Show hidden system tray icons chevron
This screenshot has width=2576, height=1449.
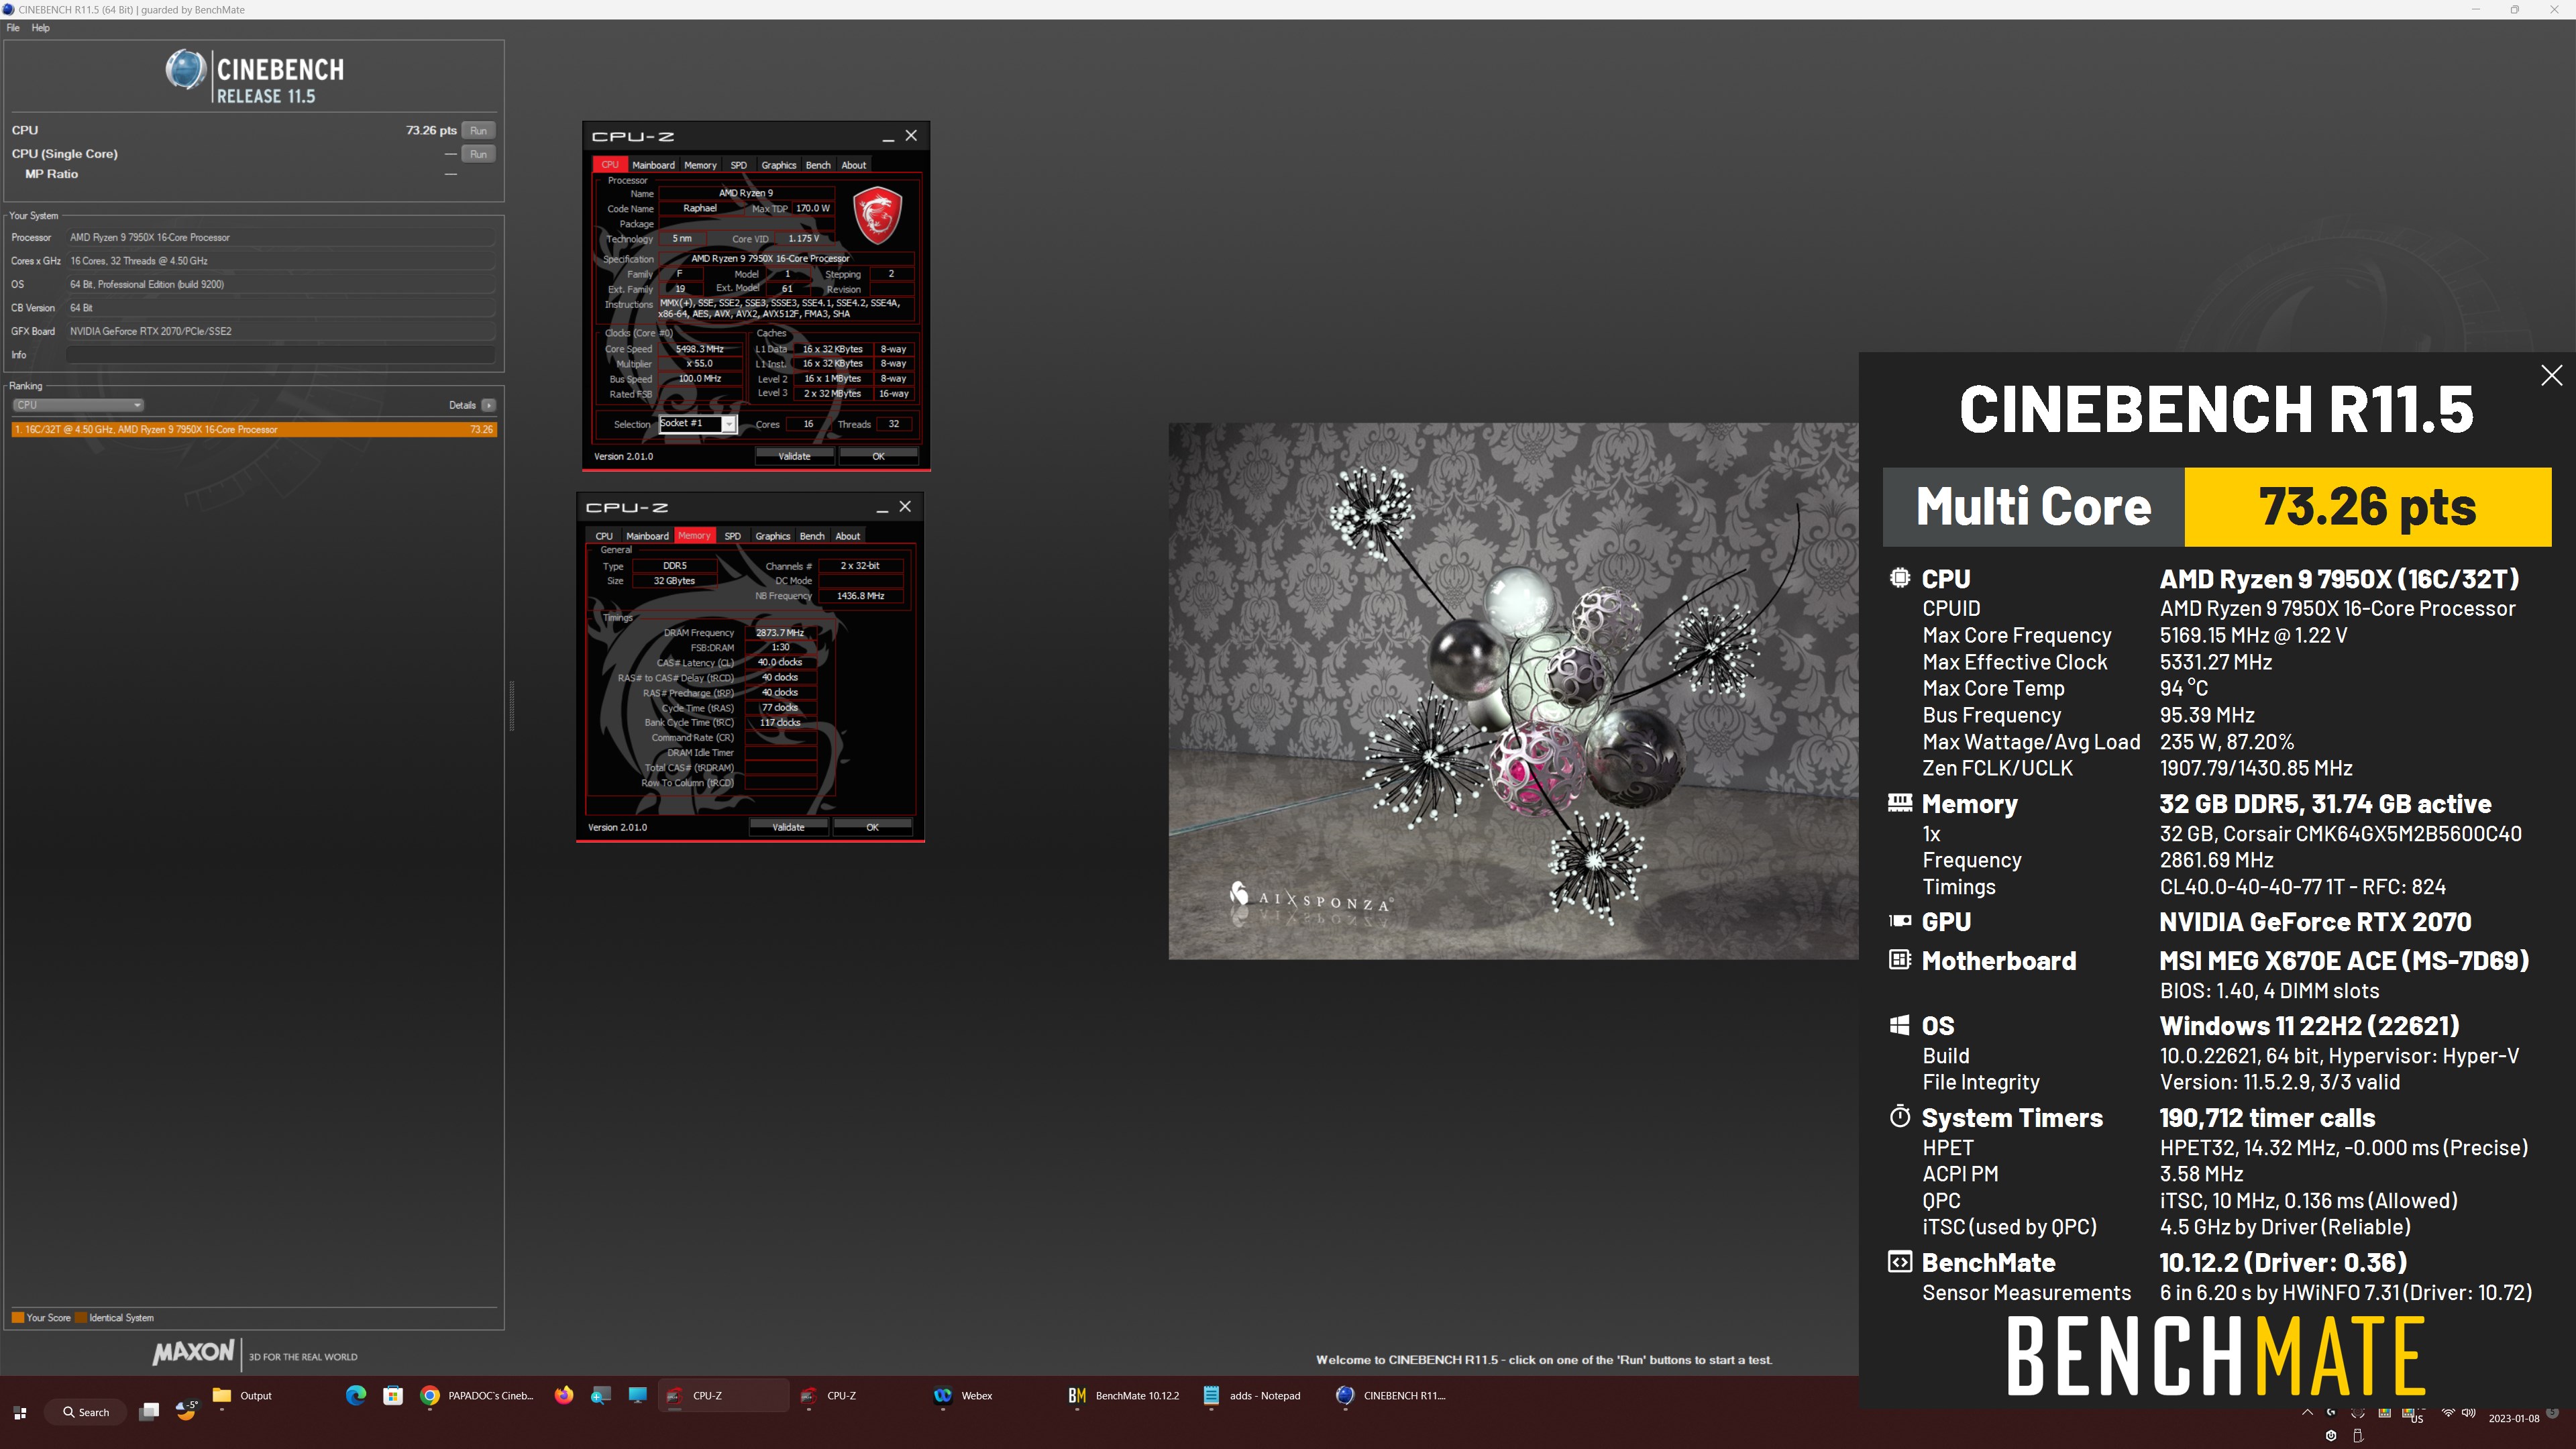coord(2308,1412)
